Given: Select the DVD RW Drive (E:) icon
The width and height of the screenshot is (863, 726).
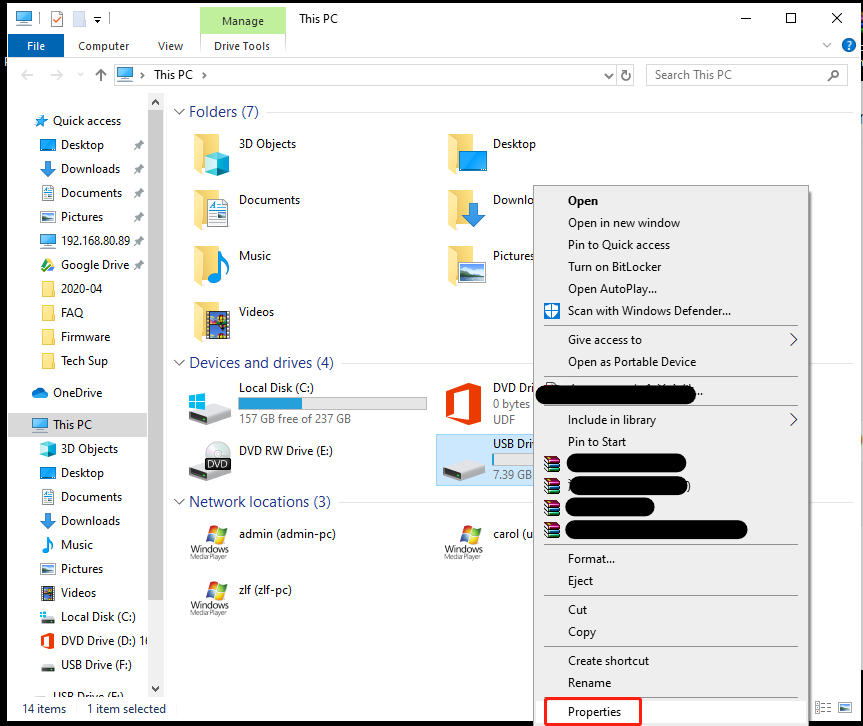Looking at the screenshot, I should (x=209, y=460).
